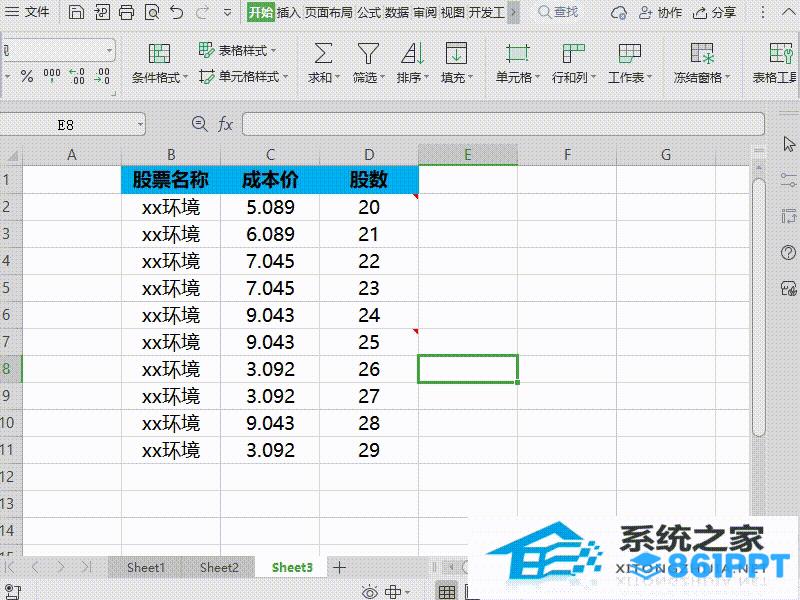Viewport: 800px width, 600px height.
Task: Expand the quick access toolbar customize arrow
Action: 228,12
